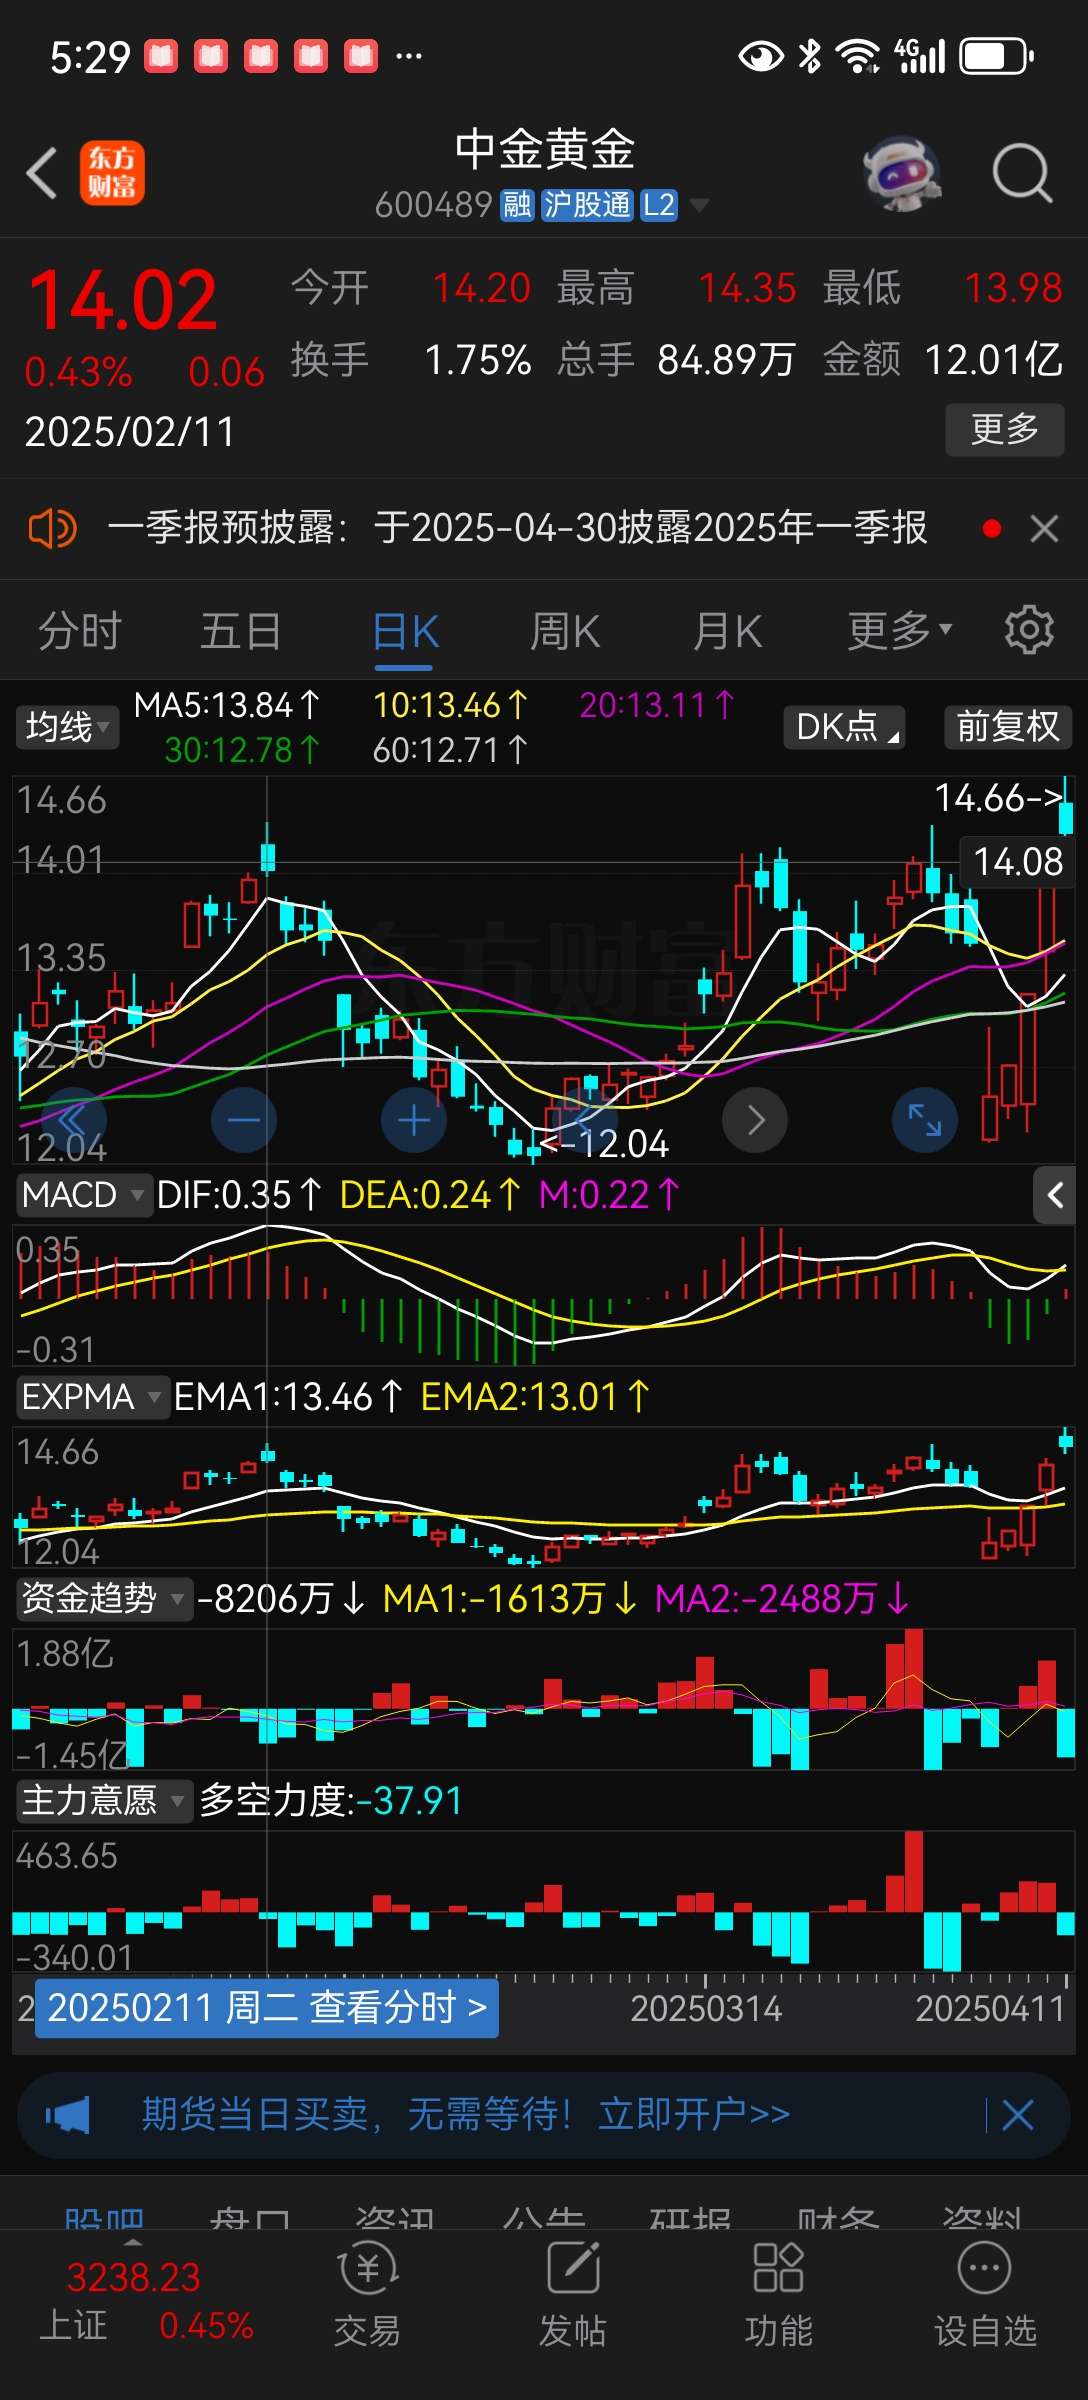The width and height of the screenshot is (1088, 2400).
Task: Move chart right with arrow button
Action: click(x=755, y=1120)
